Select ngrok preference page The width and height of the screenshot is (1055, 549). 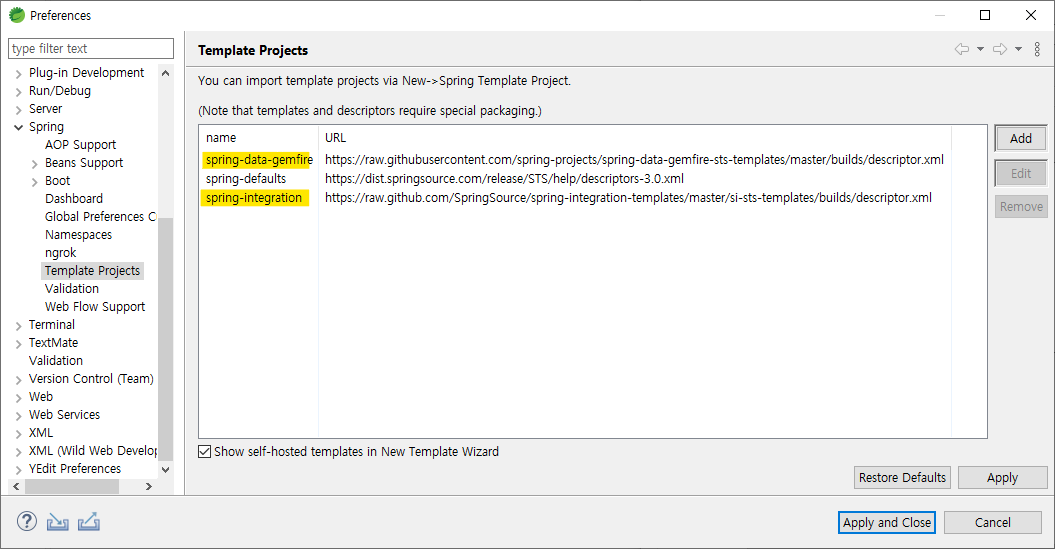tap(61, 252)
